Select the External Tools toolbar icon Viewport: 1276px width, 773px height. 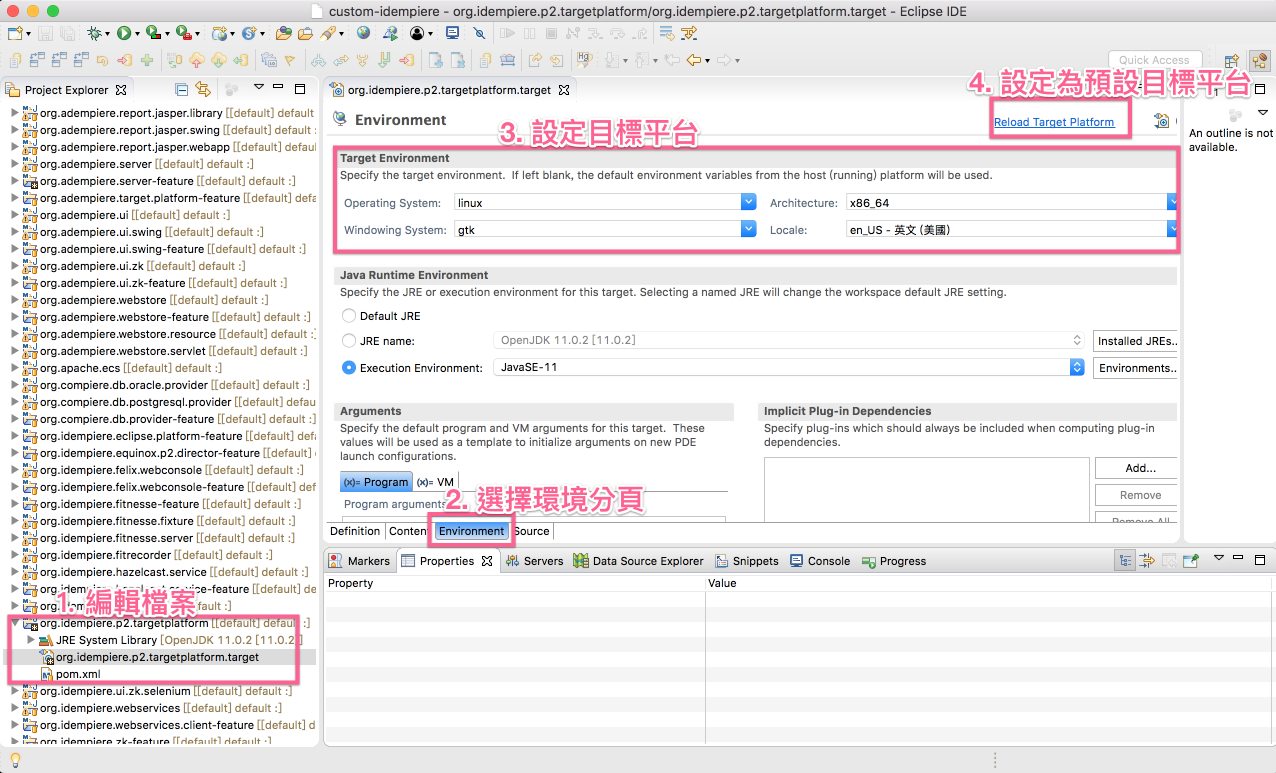183,33
